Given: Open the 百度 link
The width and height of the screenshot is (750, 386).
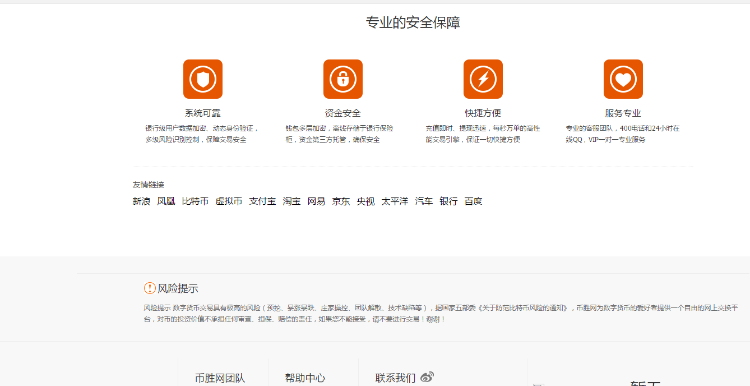Looking at the screenshot, I should point(473,201).
